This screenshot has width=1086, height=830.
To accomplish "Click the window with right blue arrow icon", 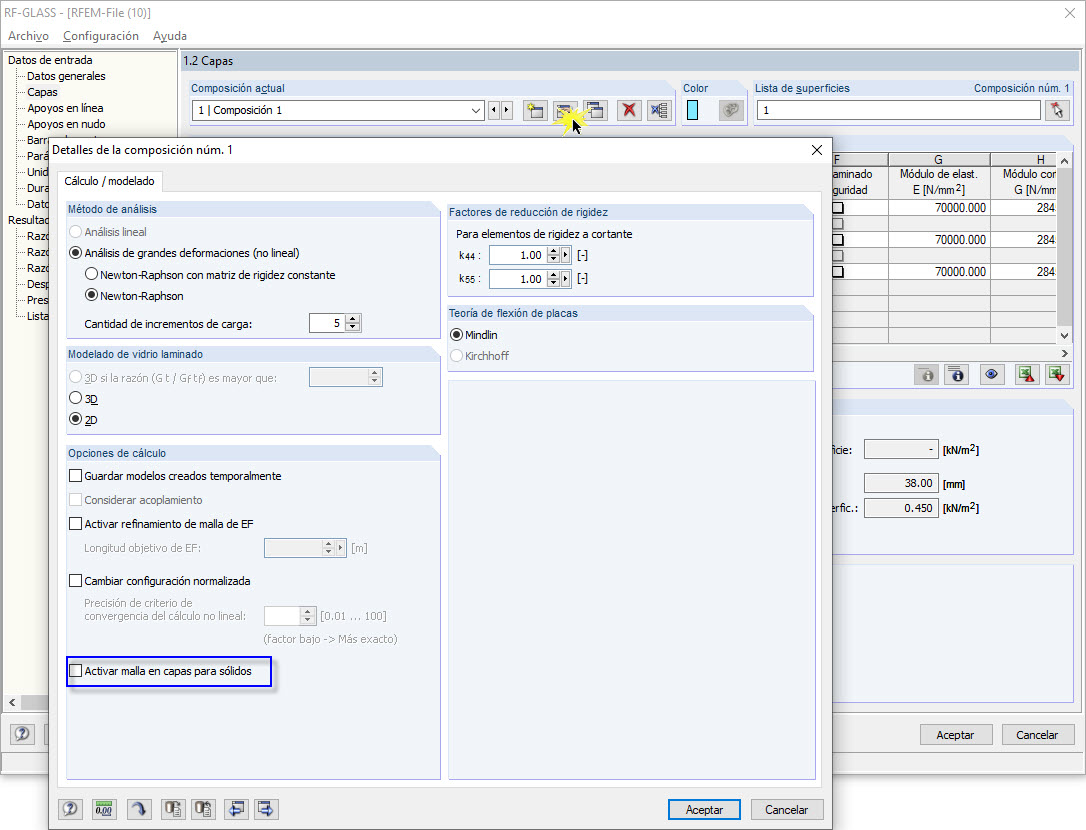I will click(x=266, y=809).
